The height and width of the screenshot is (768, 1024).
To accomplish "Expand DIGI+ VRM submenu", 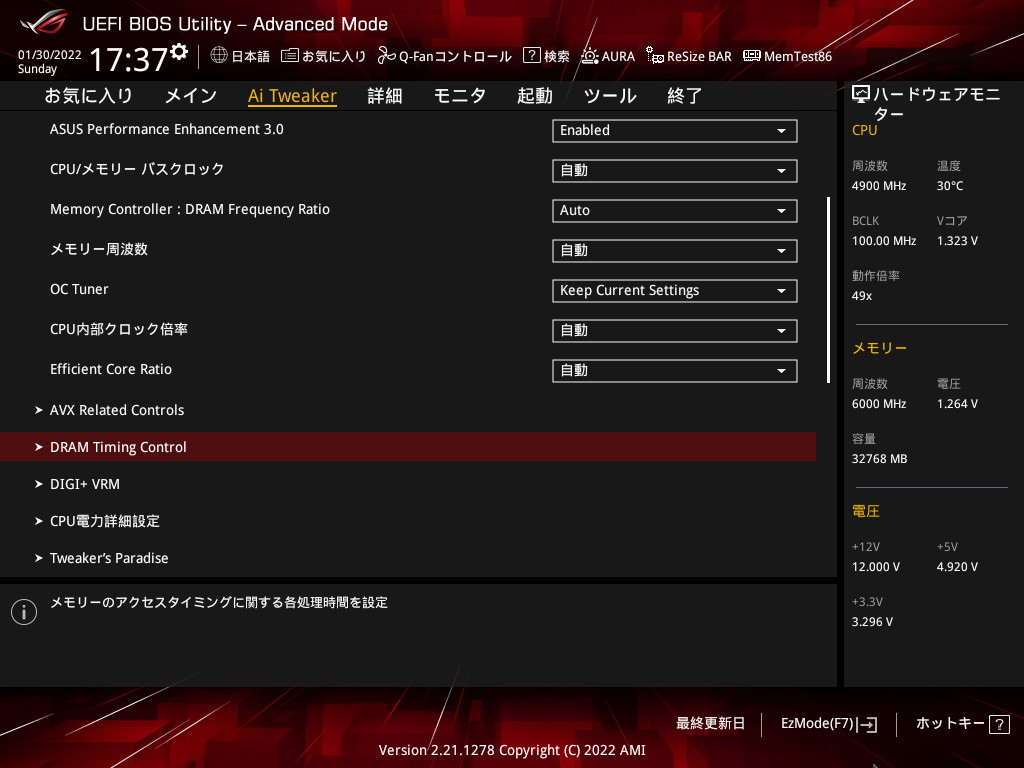I will coord(77,484).
